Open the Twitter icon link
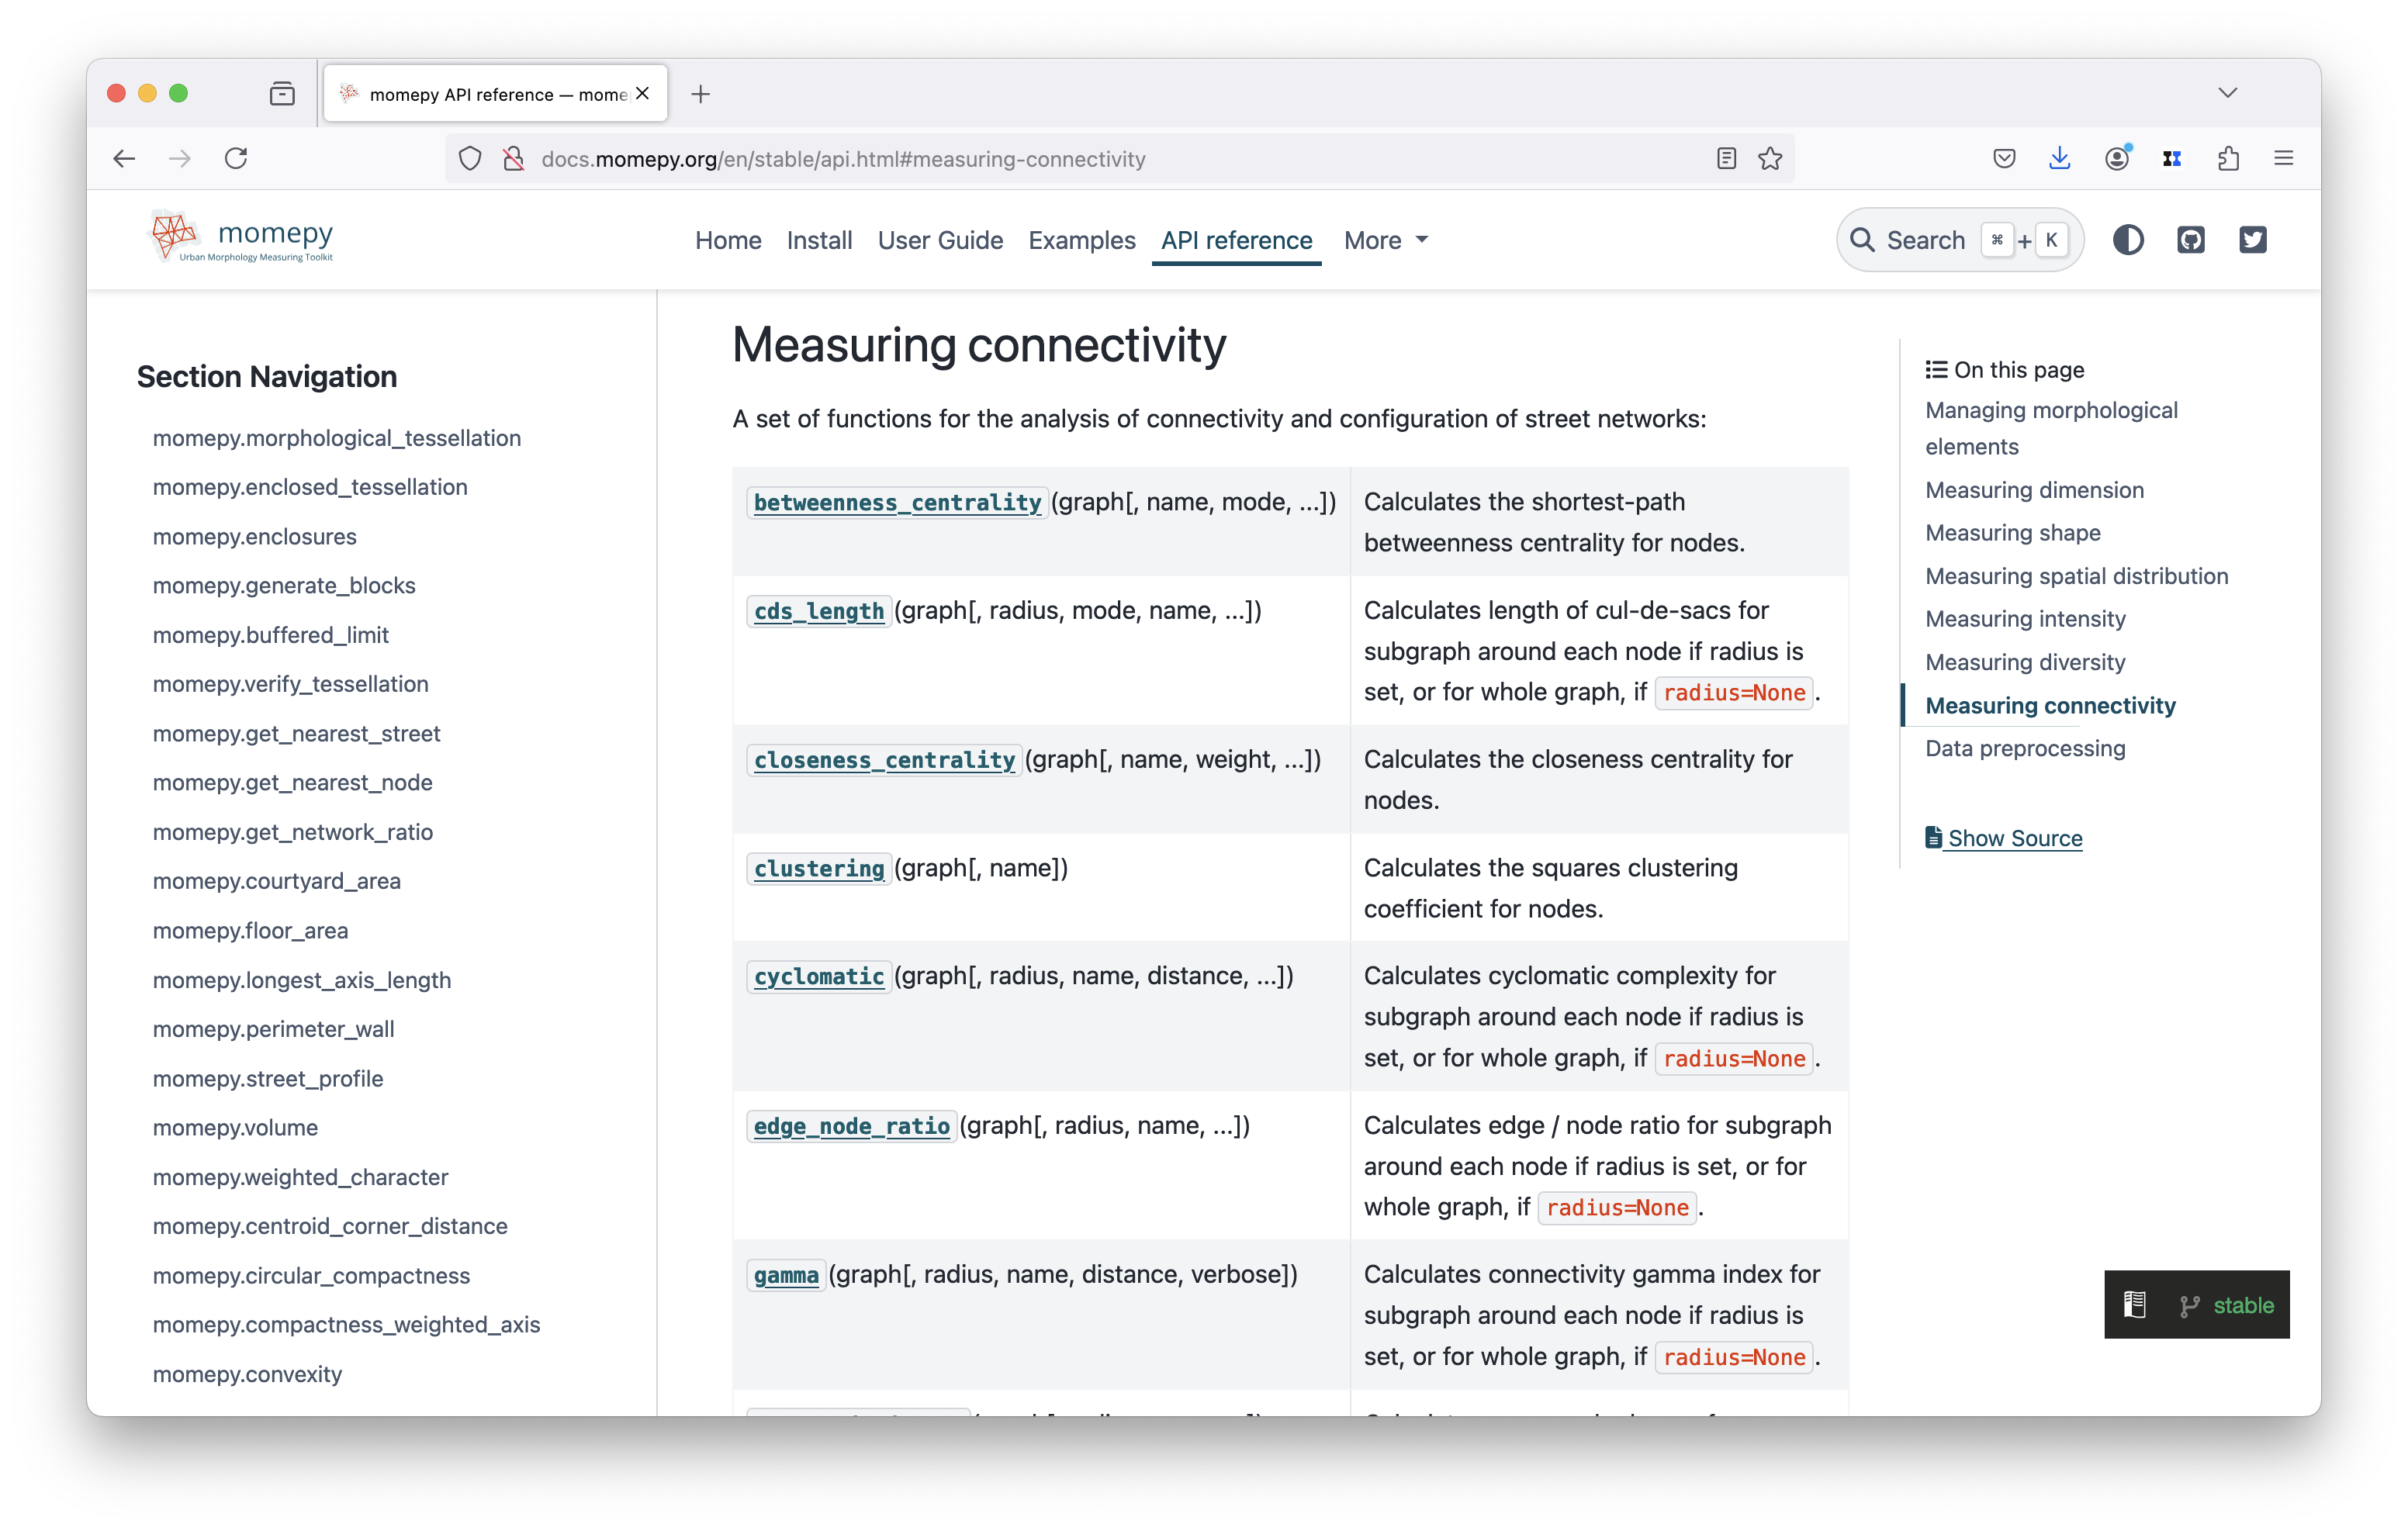Screen dimensions: 2408x1531 pos(2252,240)
